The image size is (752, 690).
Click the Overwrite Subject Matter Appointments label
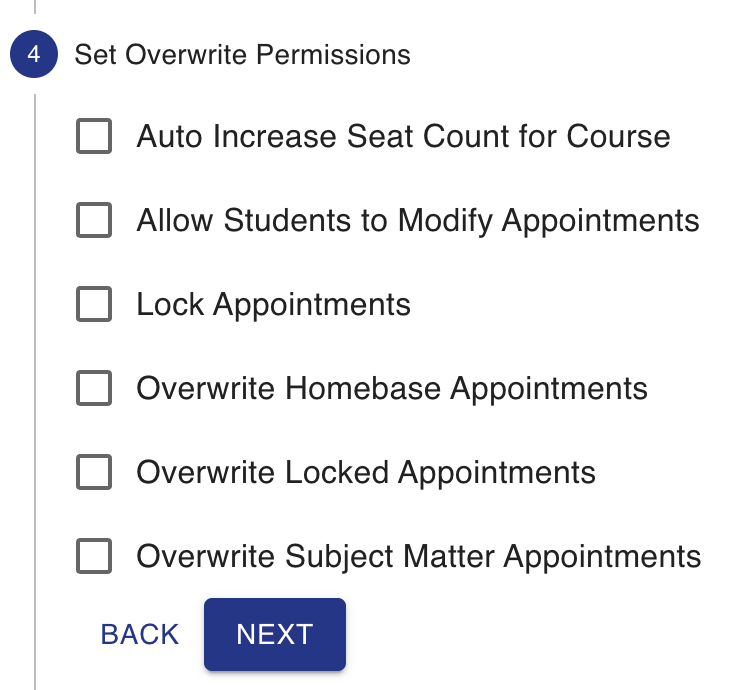[x=419, y=557]
